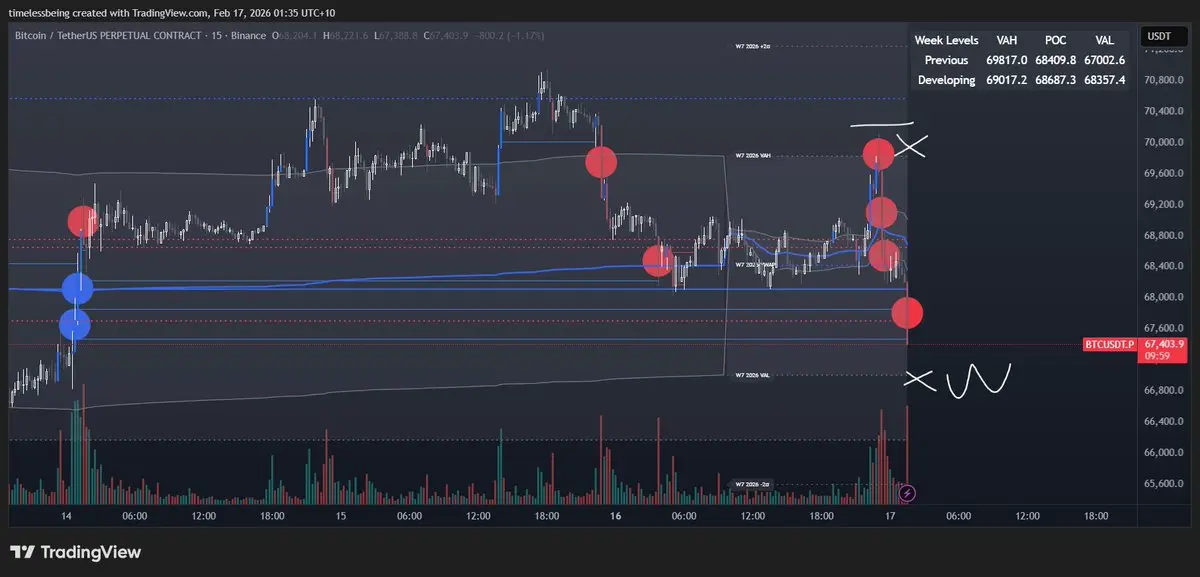Click the Developing row label
This screenshot has width=1200, height=577.
coord(946,80)
